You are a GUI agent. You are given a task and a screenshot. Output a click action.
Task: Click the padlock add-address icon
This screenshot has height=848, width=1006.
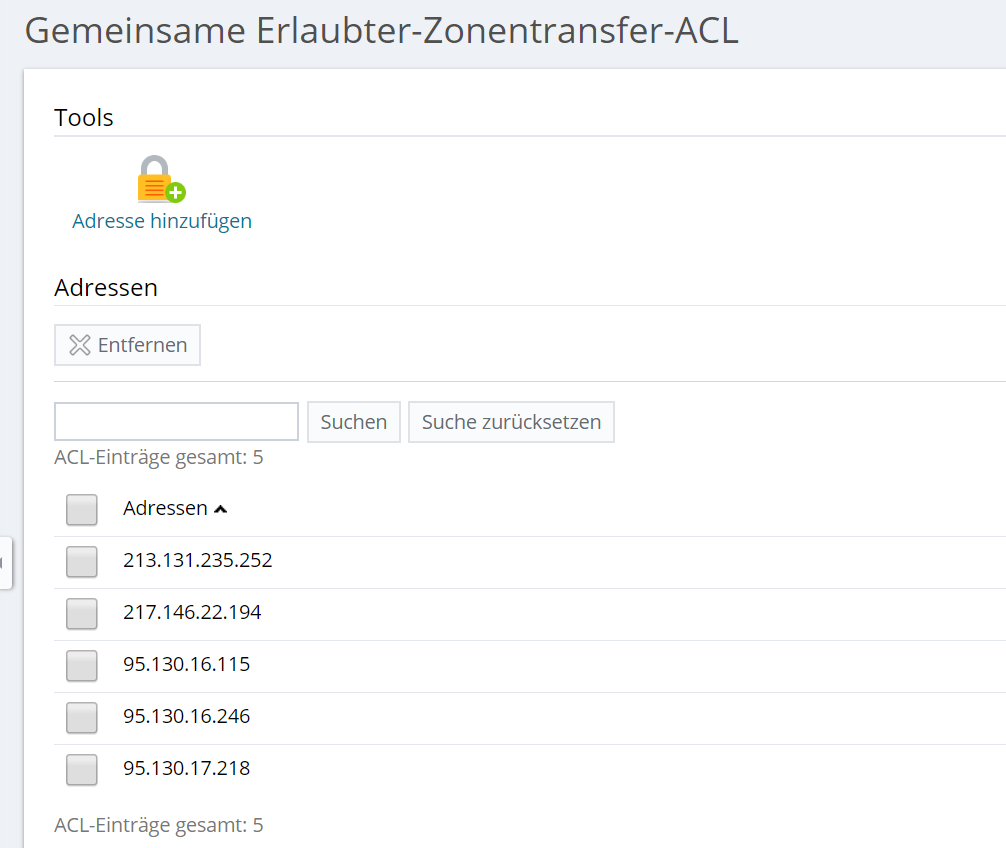tap(161, 179)
